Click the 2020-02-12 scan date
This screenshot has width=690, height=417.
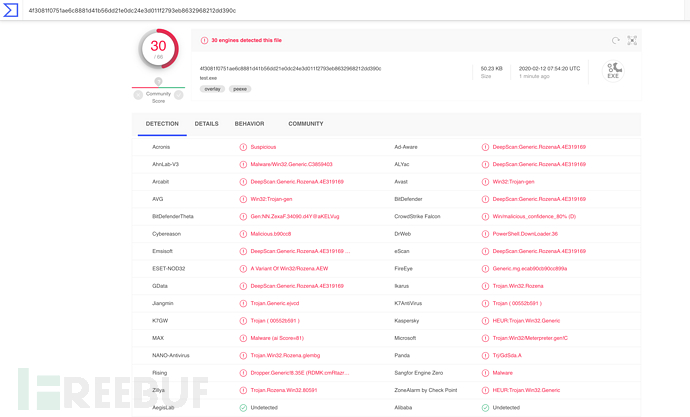tap(549, 69)
